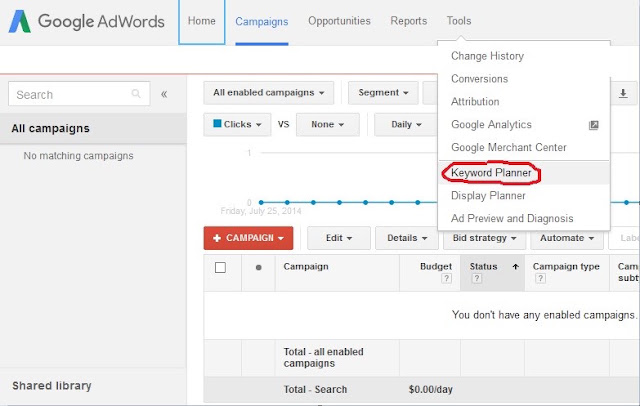Viewport: 640px width, 406px height.
Task: Open the Details dropdown
Action: (407, 238)
